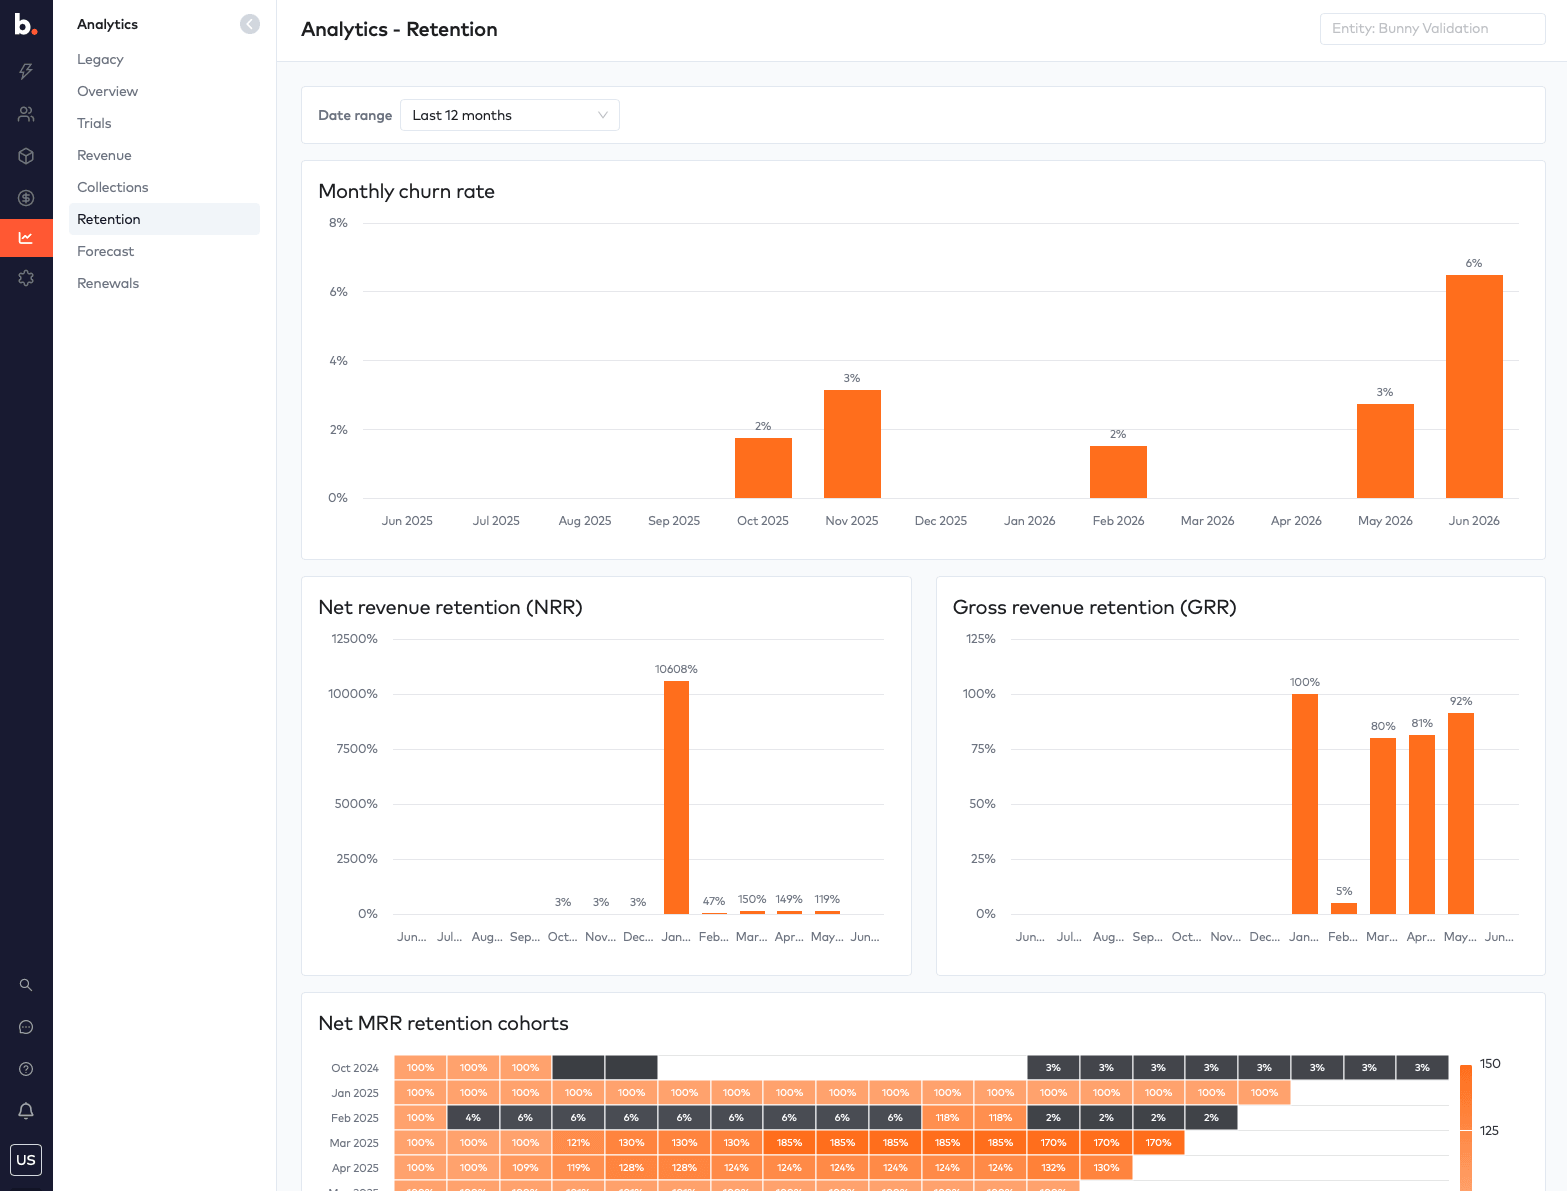Screen dimensions: 1567x1191
Task: Click the 10608% NRR bar
Action: click(x=676, y=797)
